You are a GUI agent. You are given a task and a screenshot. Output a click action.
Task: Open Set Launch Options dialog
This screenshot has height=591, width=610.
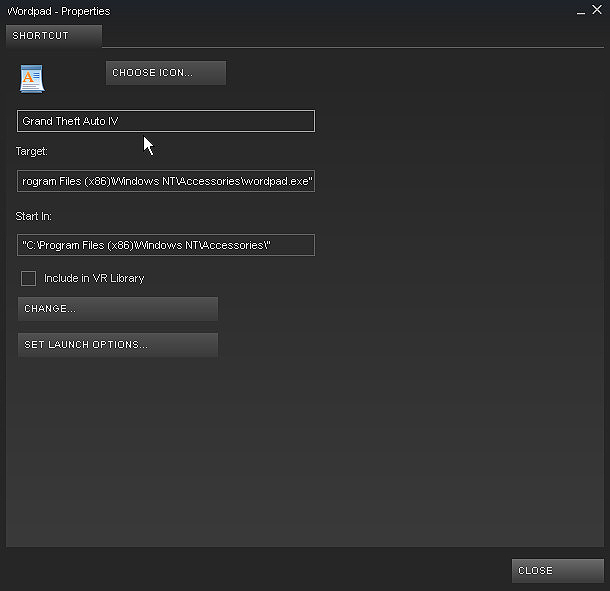(x=118, y=345)
